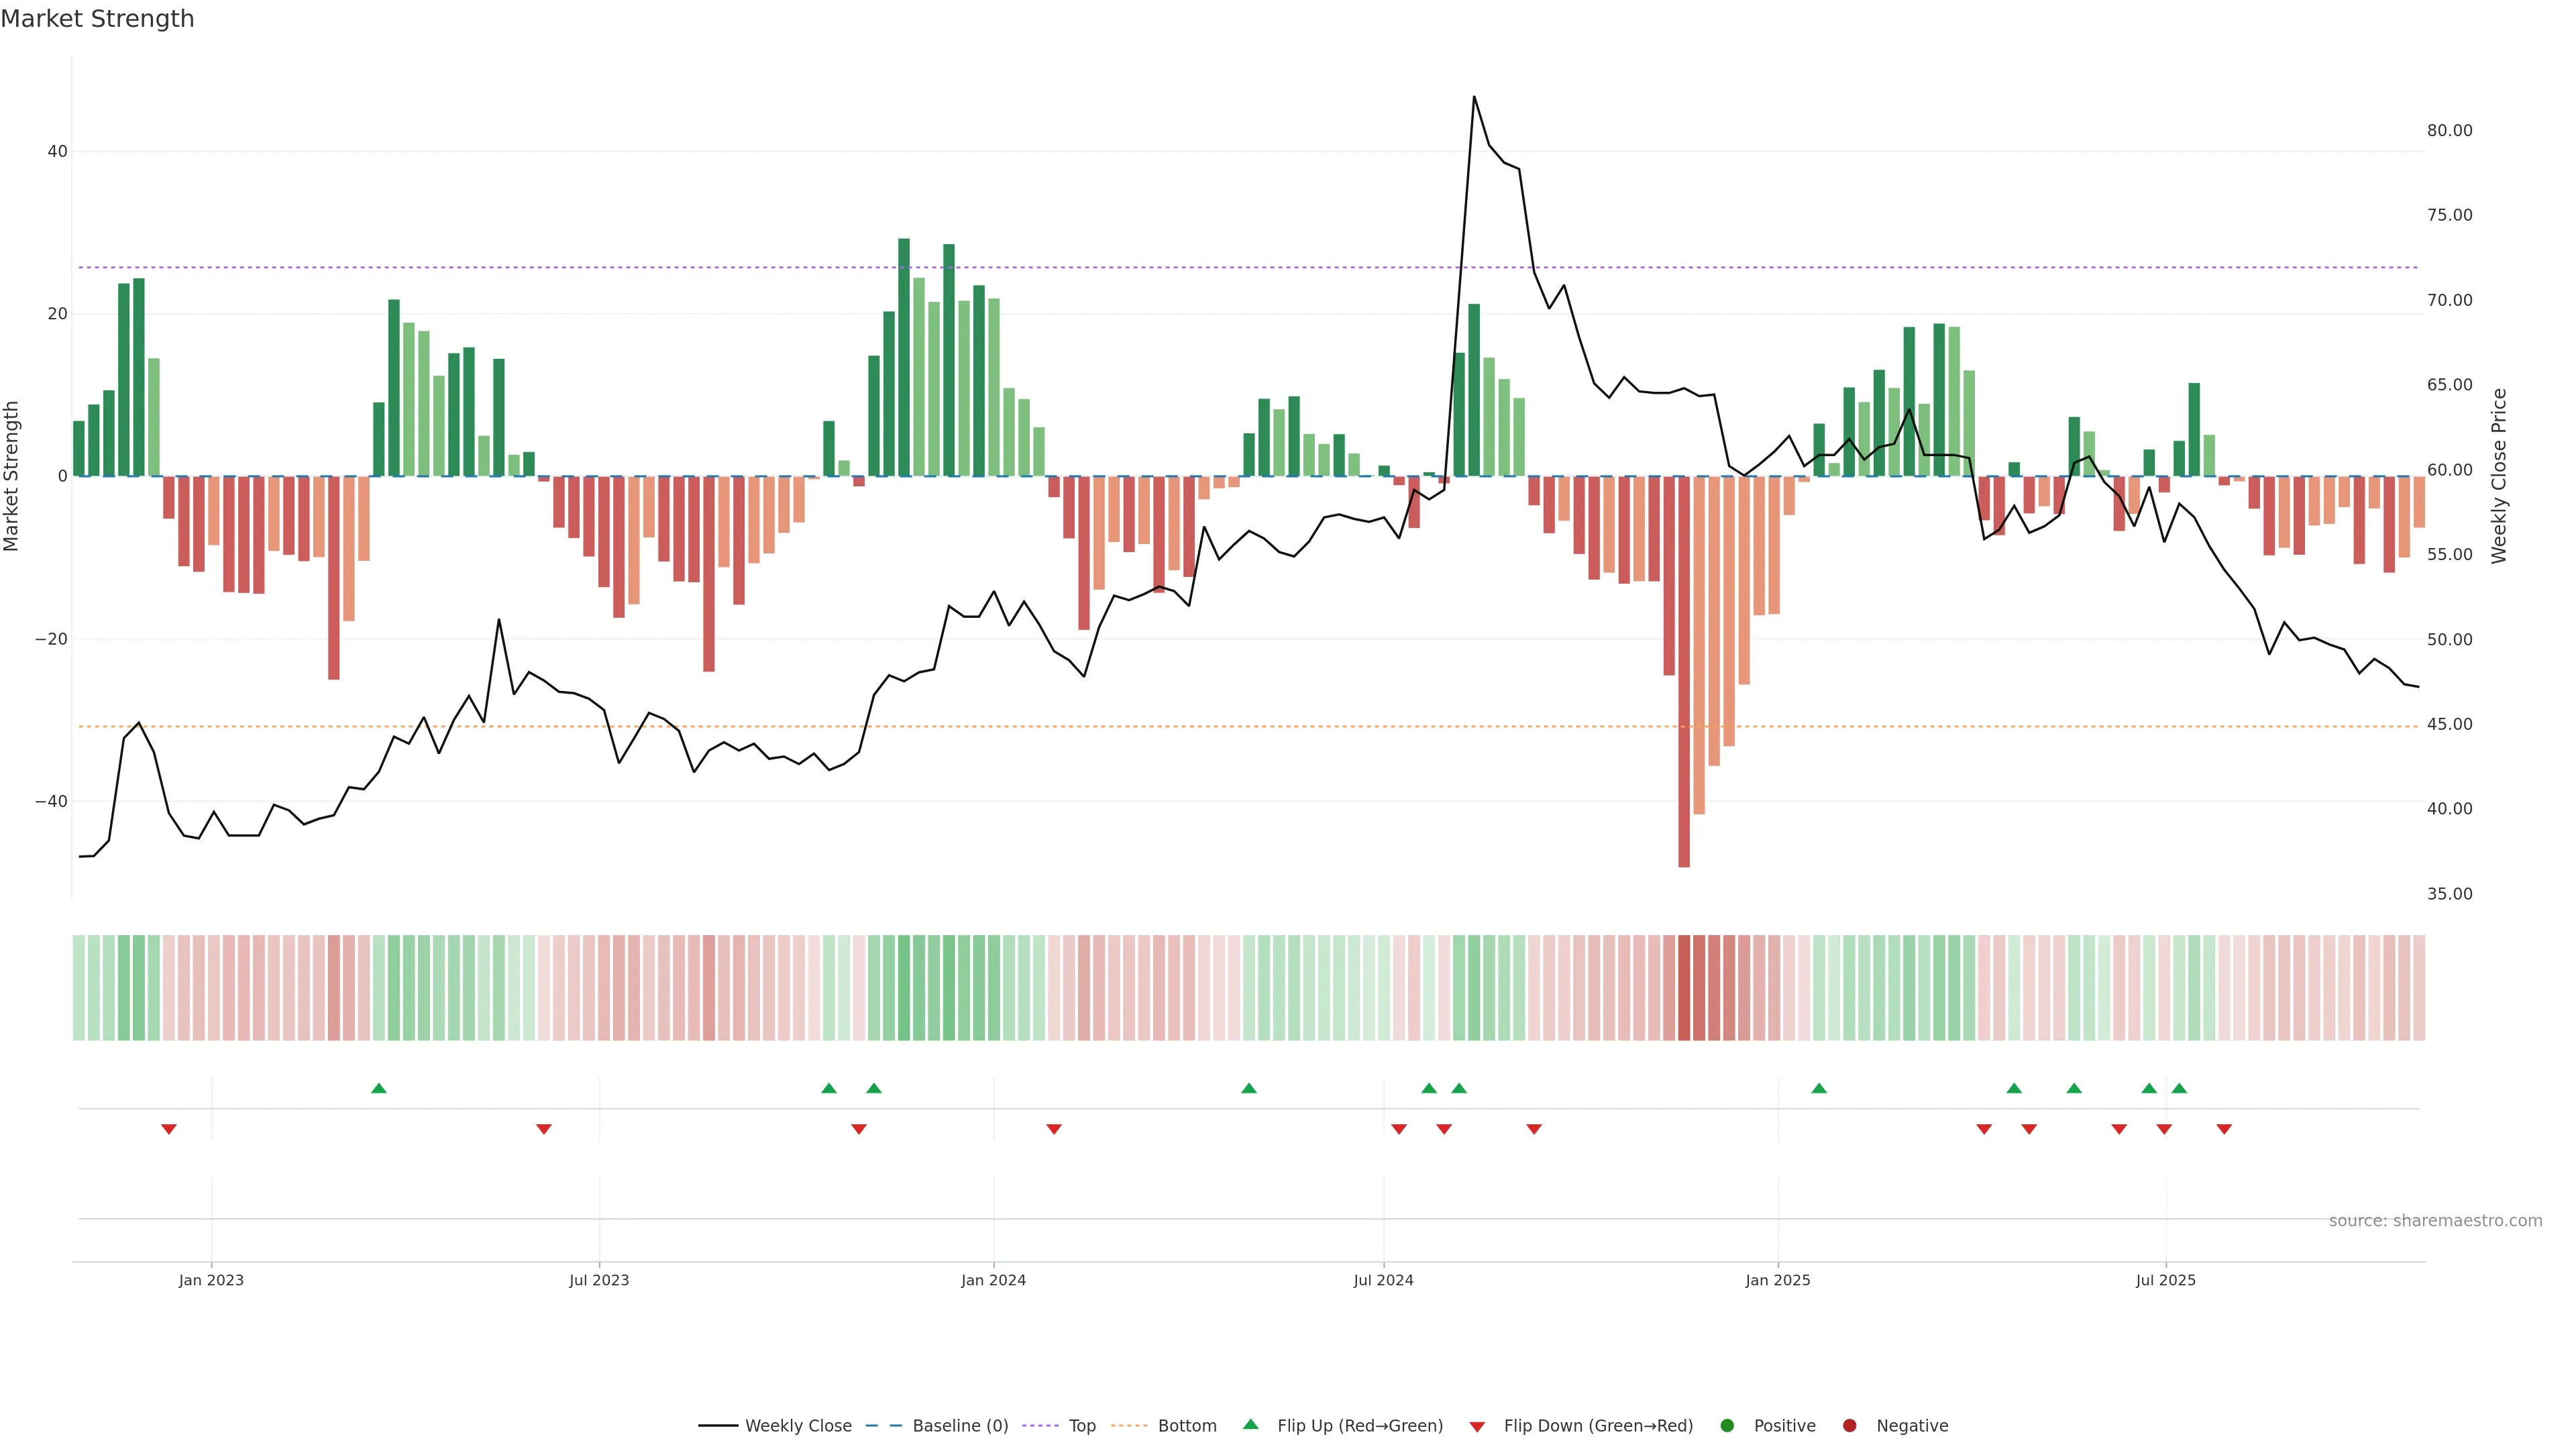Click the last red flip-down triangle marker
2576x1449 pixels.
coord(2224,1129)
